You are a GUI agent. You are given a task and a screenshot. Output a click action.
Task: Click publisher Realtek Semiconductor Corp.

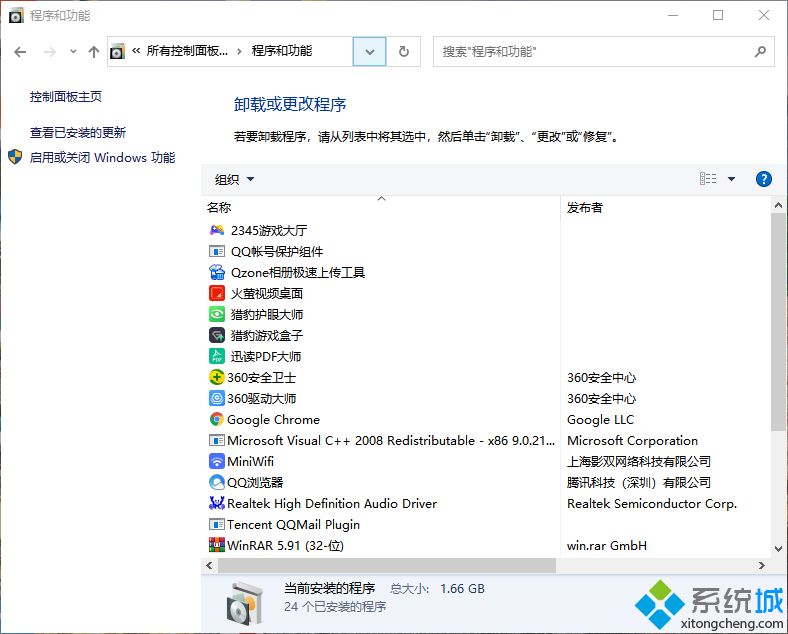coord(652,503)
